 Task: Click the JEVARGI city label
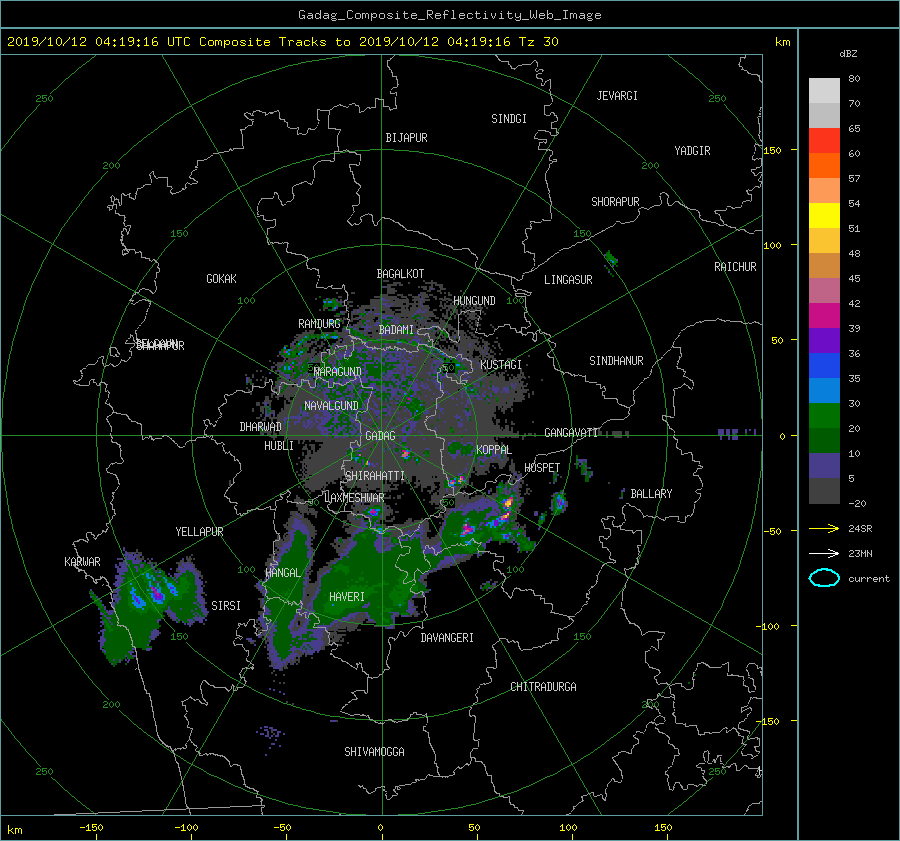(x=617, y=96)
